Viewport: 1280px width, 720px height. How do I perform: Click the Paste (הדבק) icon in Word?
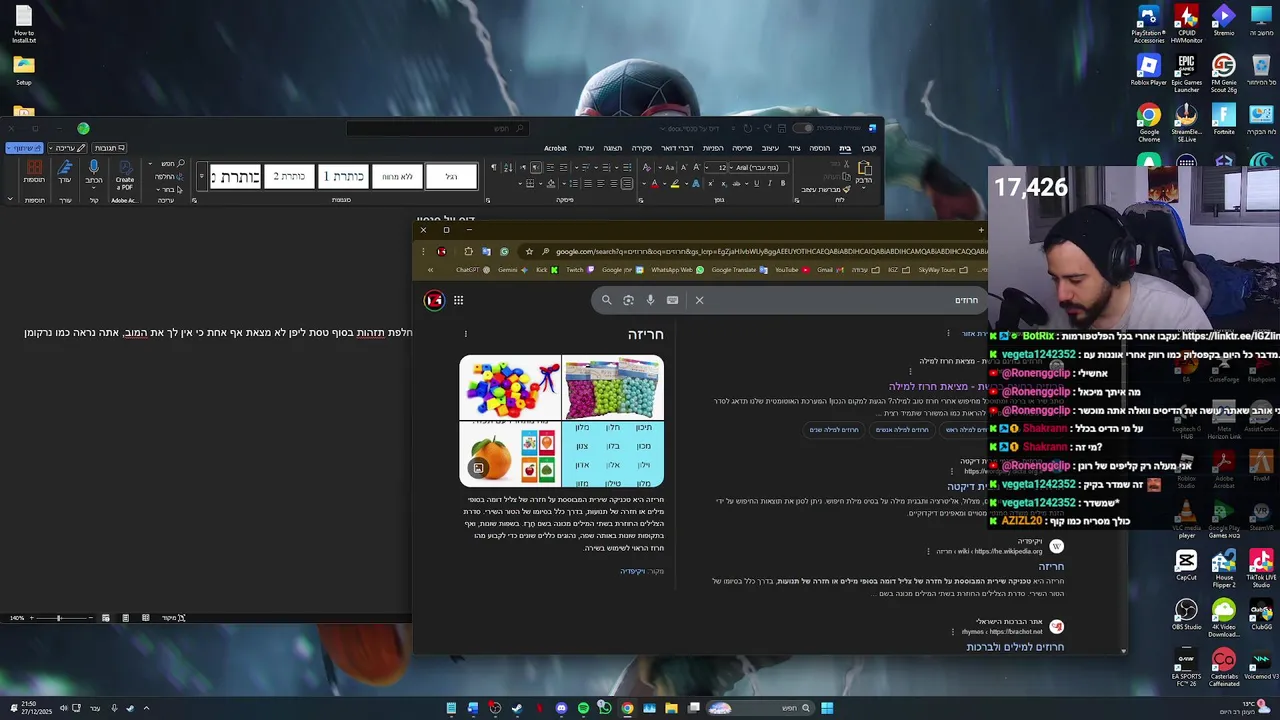pos(865,168)
